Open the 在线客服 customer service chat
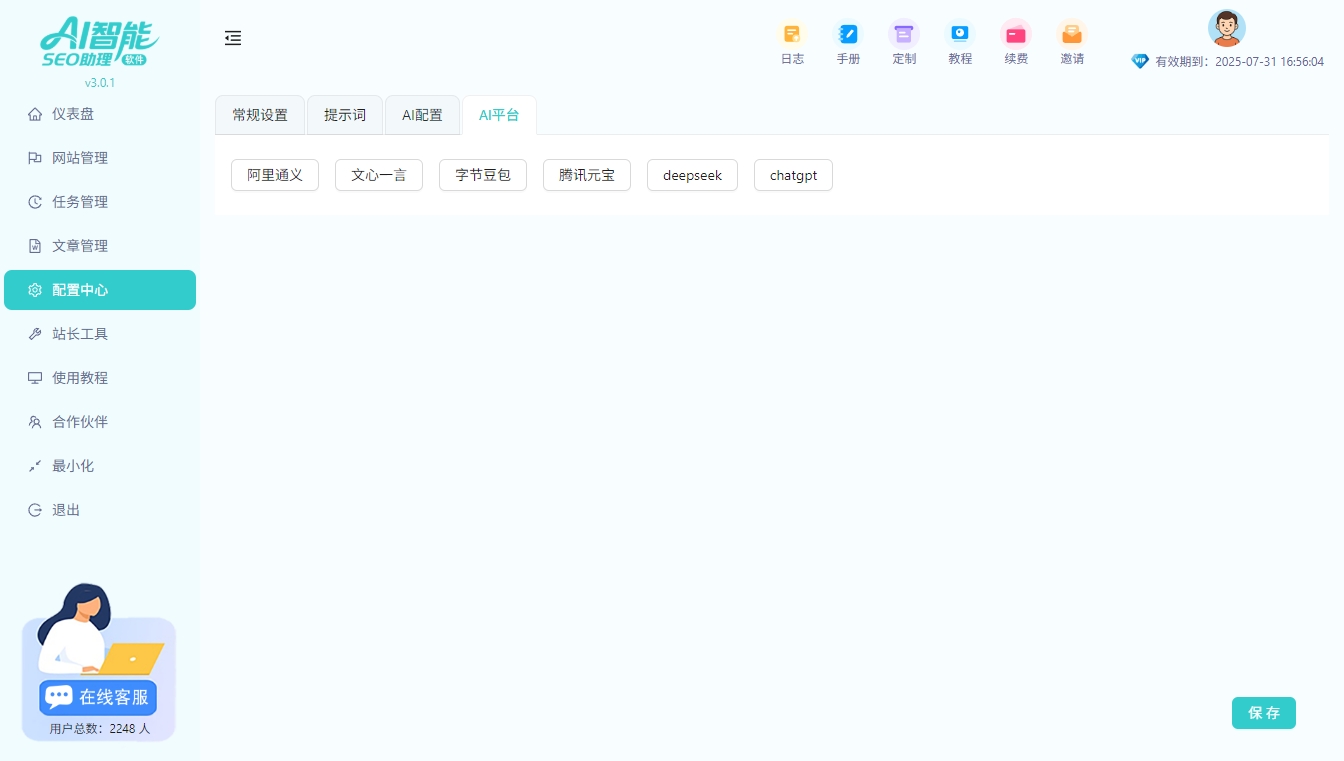1344x761 pixels. (97, 697)
